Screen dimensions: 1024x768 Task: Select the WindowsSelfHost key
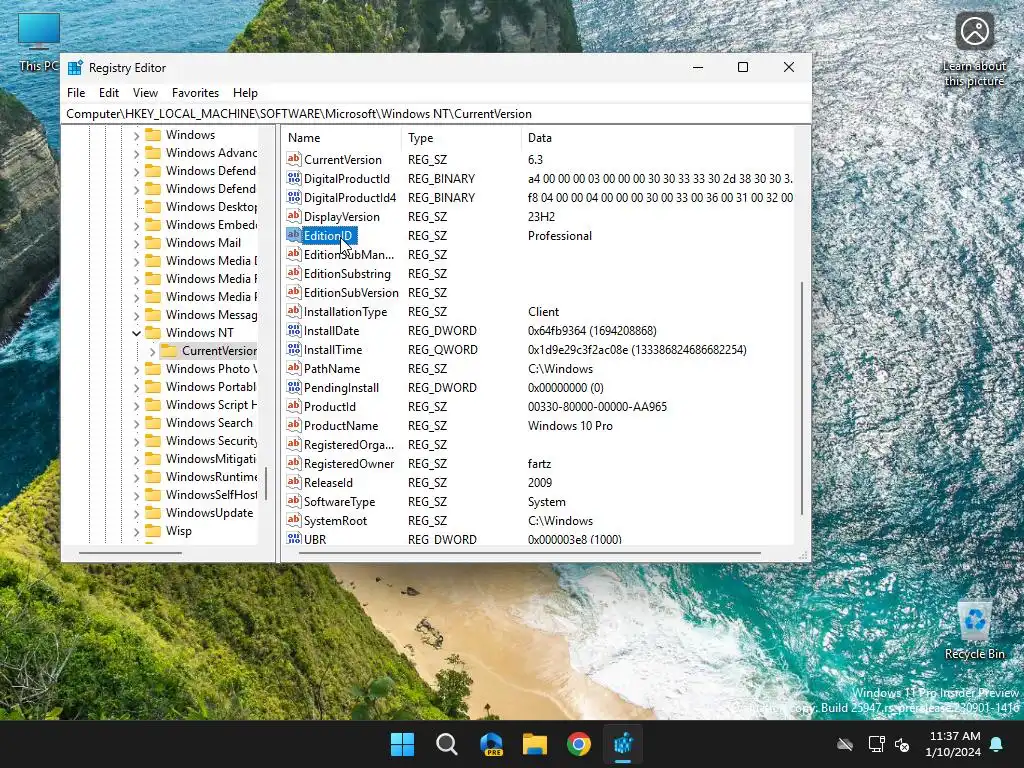pyautogui.click(x=211, y=495)
